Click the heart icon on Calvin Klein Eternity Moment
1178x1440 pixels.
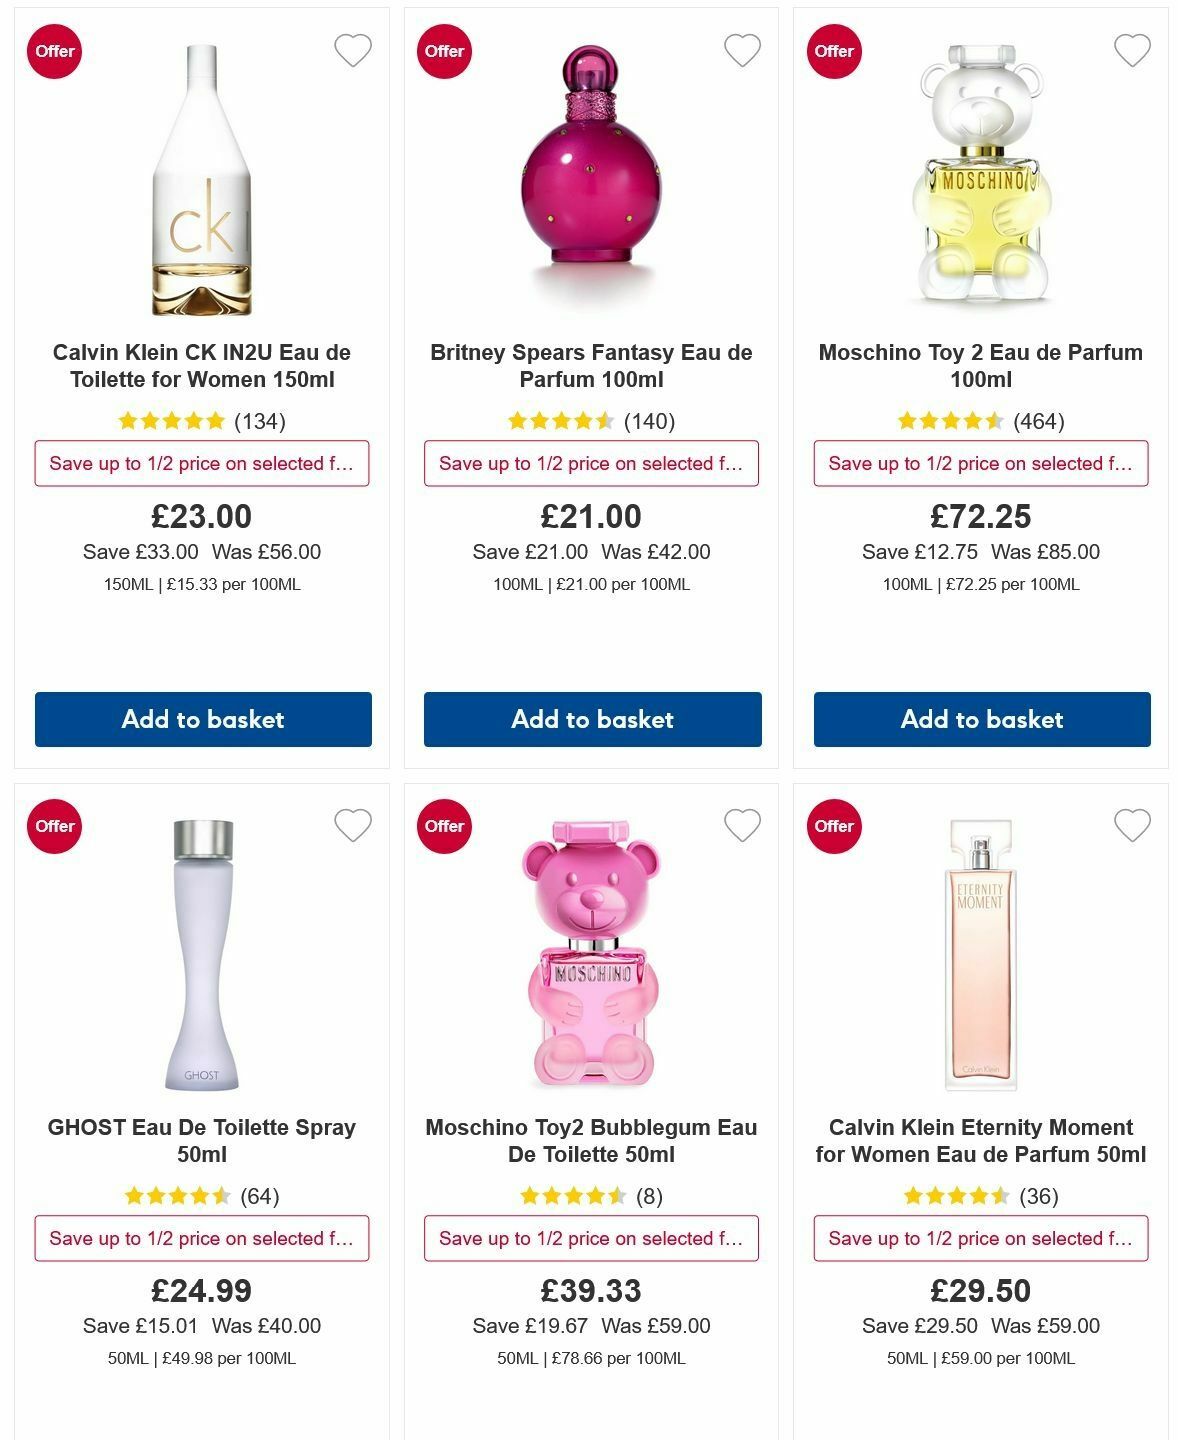pos(1130,826)
